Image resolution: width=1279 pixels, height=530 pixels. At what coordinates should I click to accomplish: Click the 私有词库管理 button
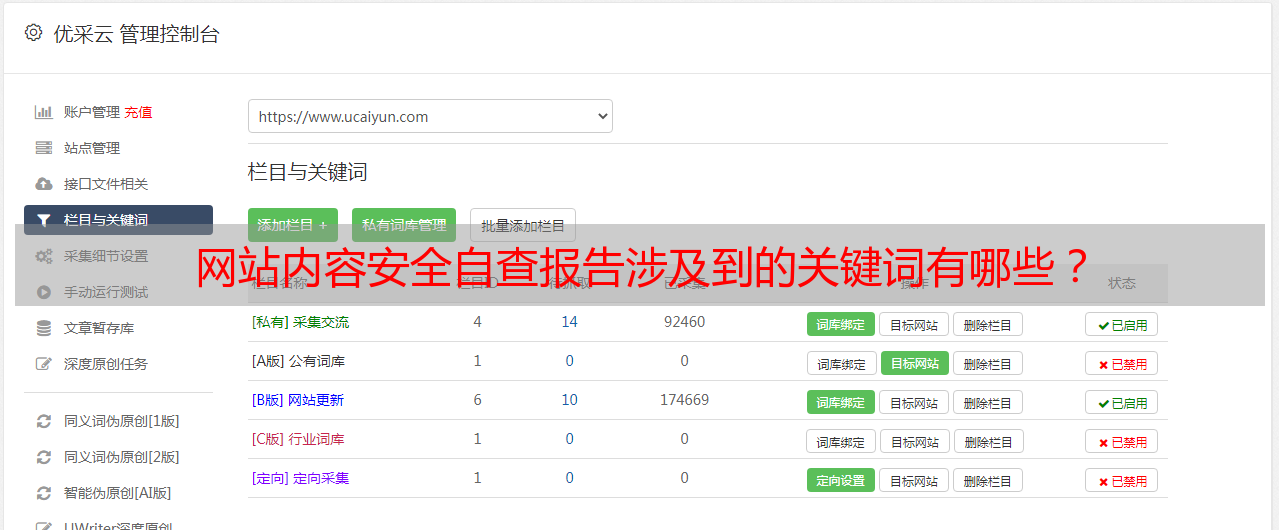404,225
